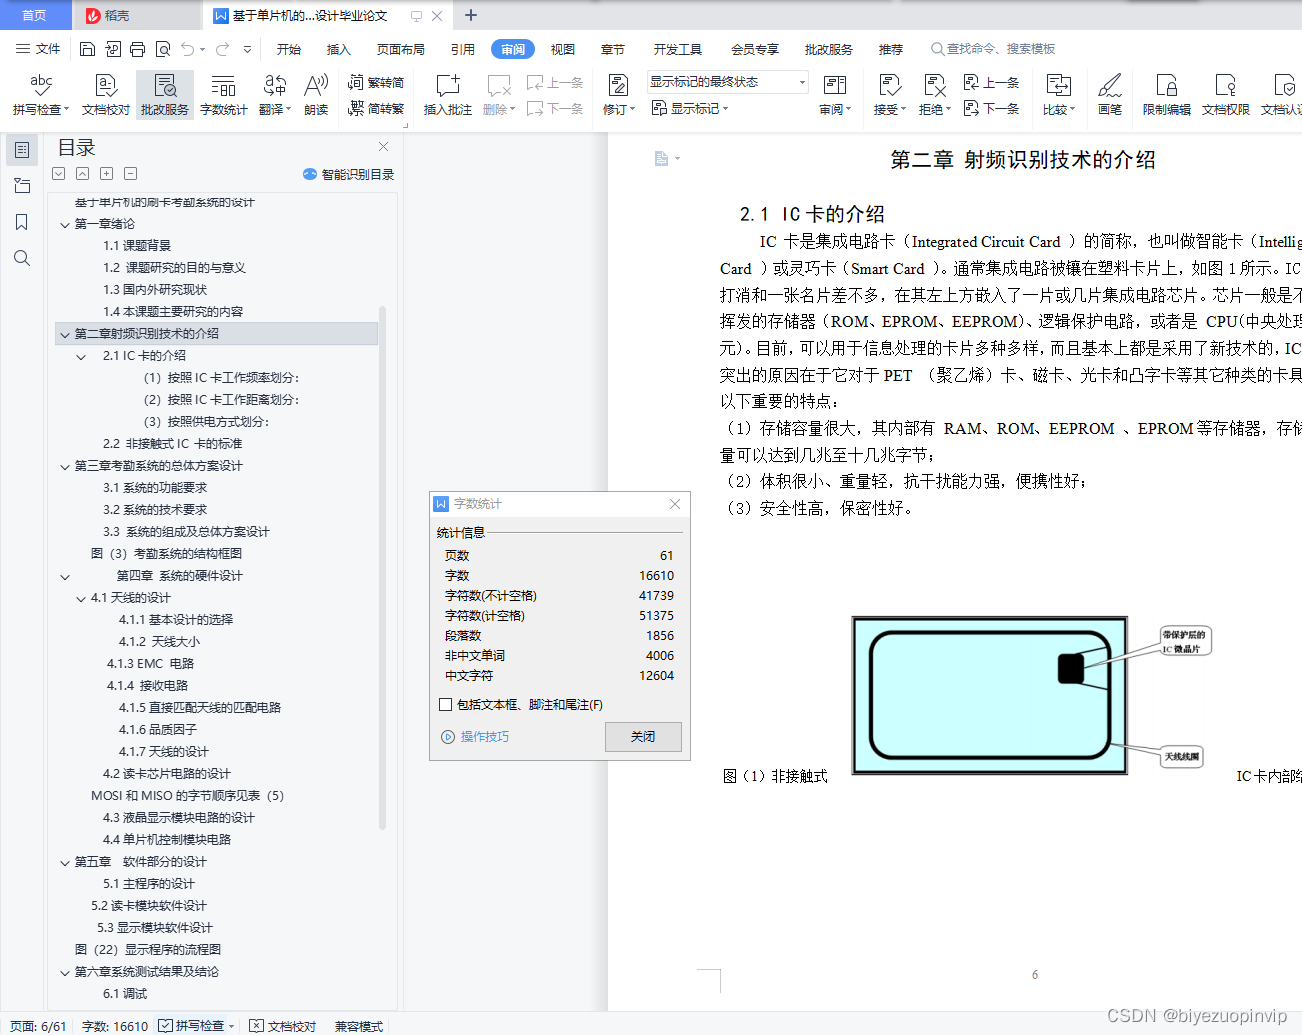This screenshot has height=1035, width=1302.
Task: Switch to the 引用 ribbon tab
Action: pos(463,49)
